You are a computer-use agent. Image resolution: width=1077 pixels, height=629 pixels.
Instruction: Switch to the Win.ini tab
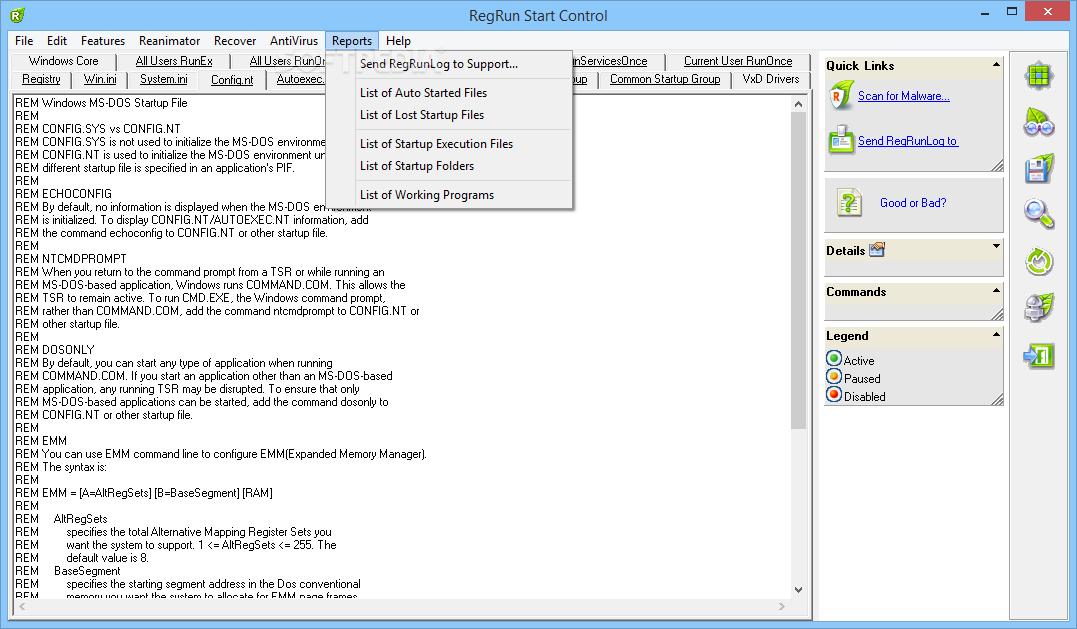(100, 79)
